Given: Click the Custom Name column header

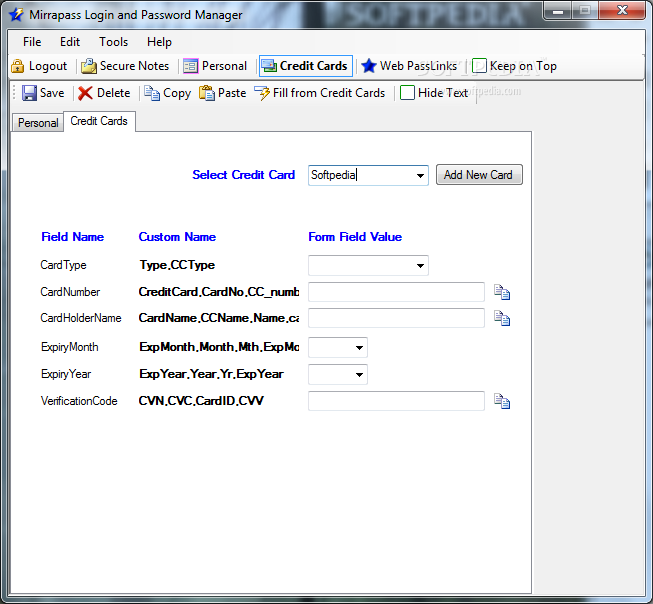Looking at the screenshot, I should click(x=177, y=237).
